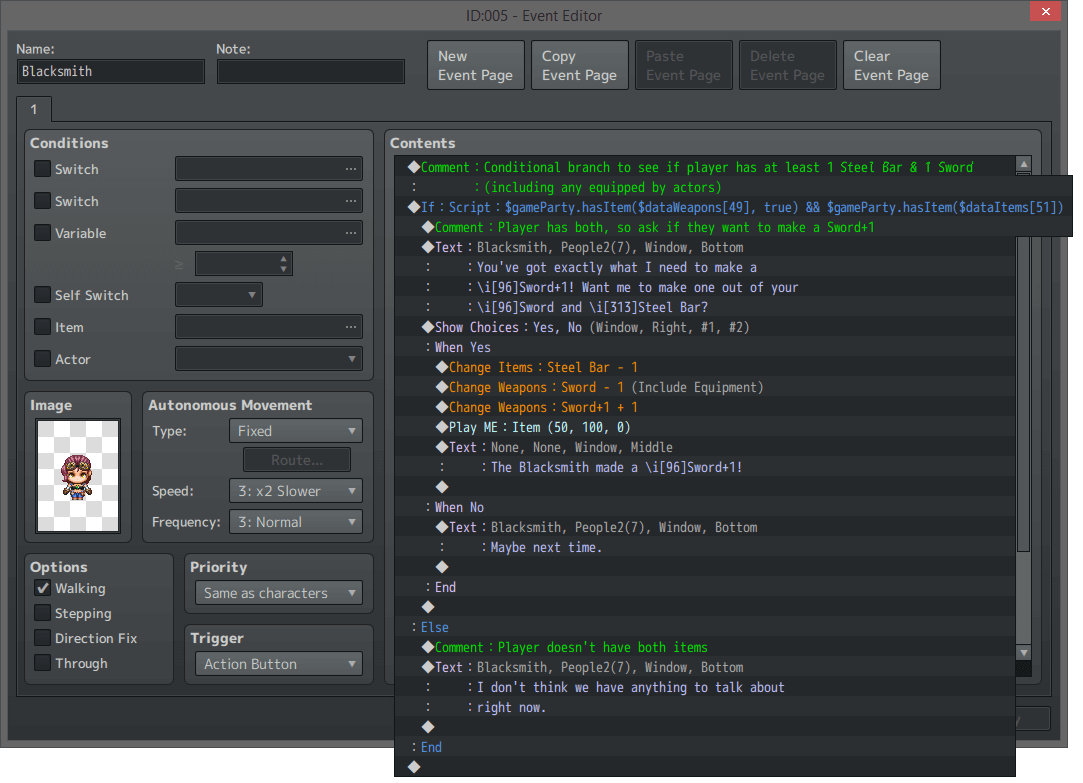Toggle the Direction Fix option
Screen dimensions: 1083x783
[x=42, y=638]
